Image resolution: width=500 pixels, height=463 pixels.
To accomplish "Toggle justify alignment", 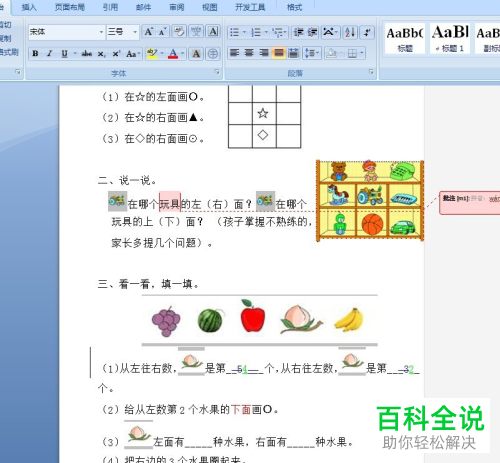I will tap(278, 53).
